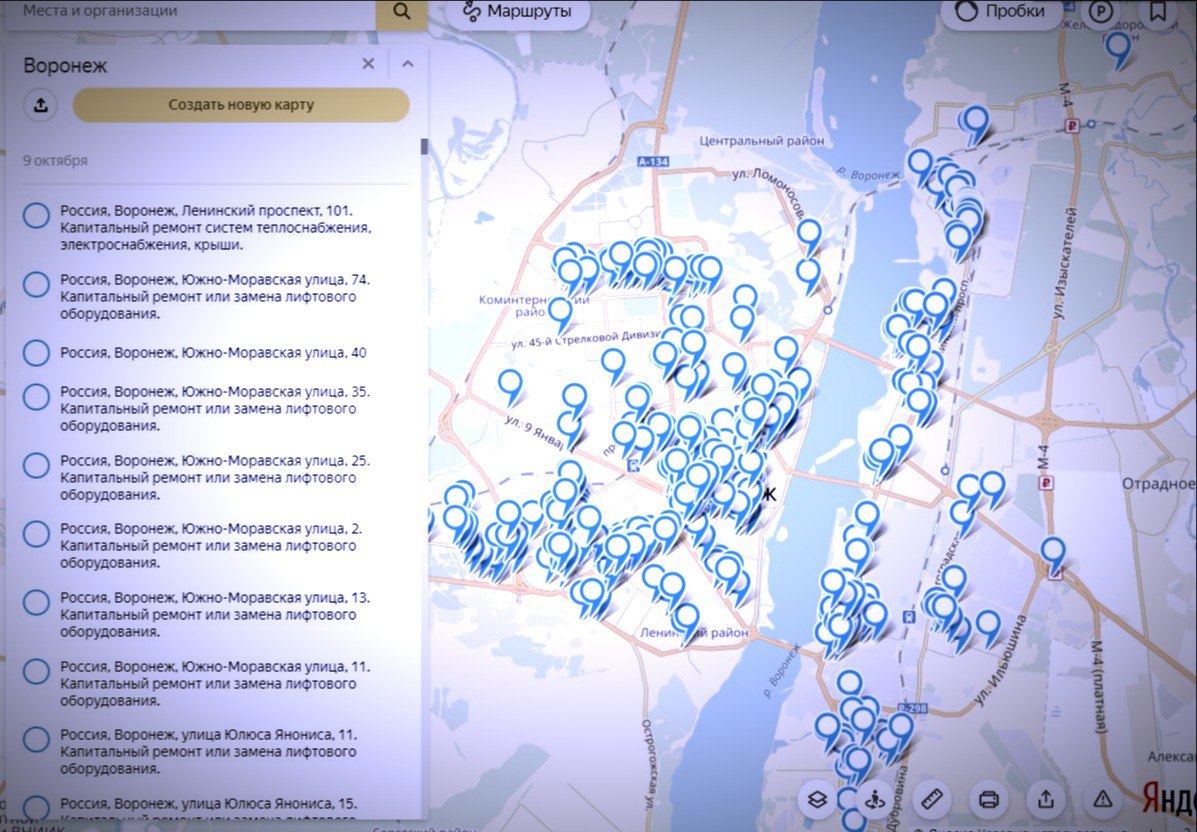Click the export icon beside Создать новую карту
The height and width of the screenshot is (832, 1197).
coord(41,105)
